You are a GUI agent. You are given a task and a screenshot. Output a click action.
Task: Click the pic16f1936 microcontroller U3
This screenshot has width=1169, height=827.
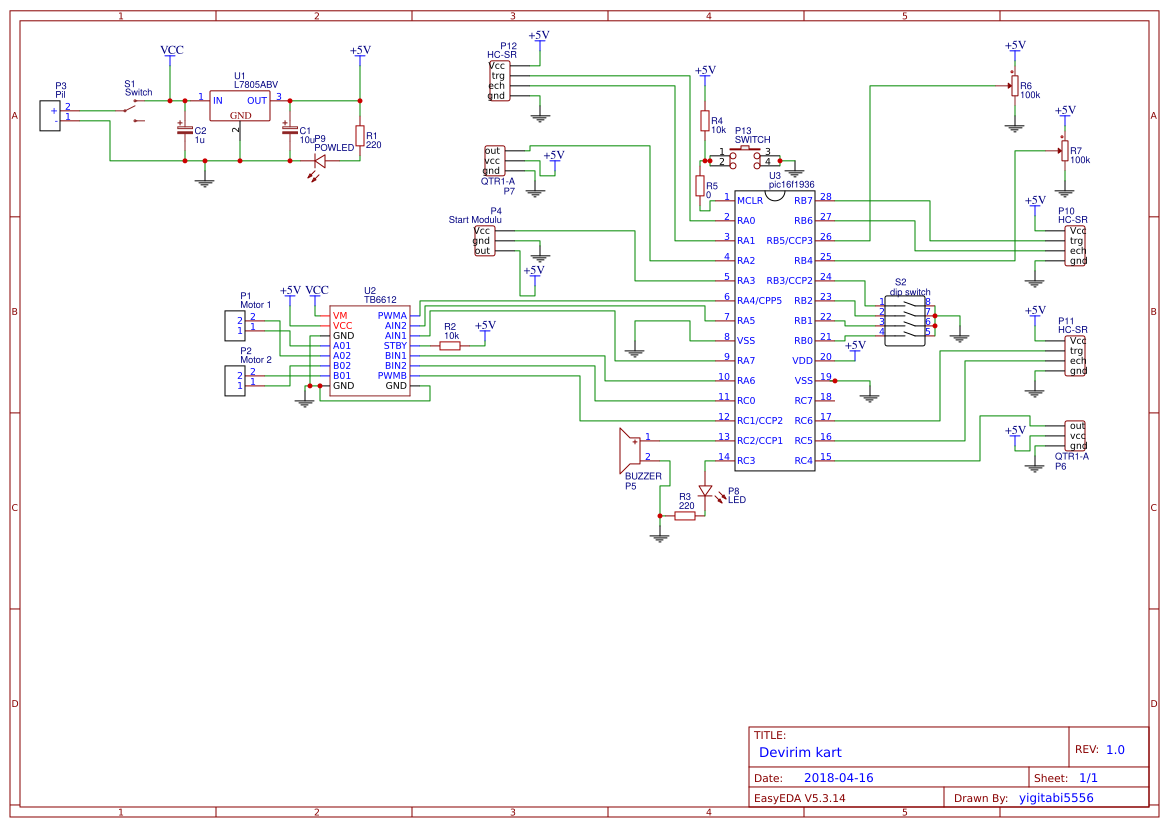775,330
